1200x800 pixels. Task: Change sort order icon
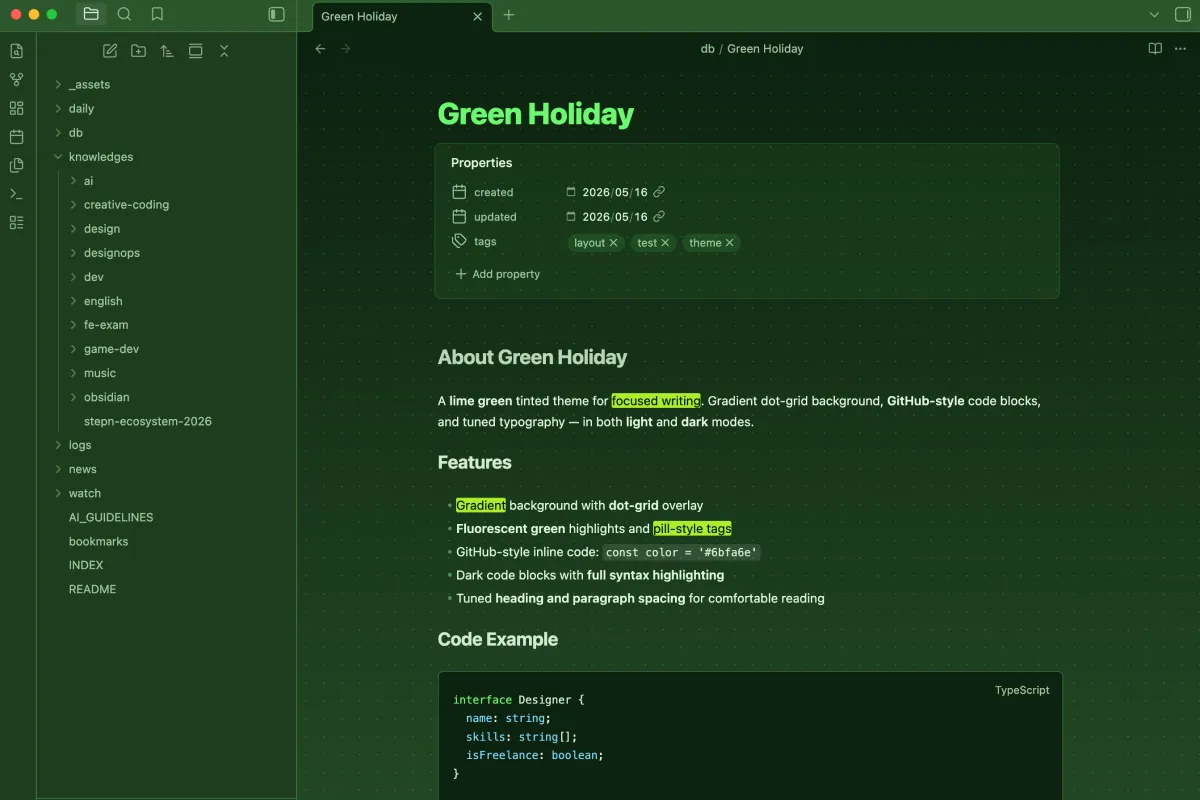click(x=167, y=51)
